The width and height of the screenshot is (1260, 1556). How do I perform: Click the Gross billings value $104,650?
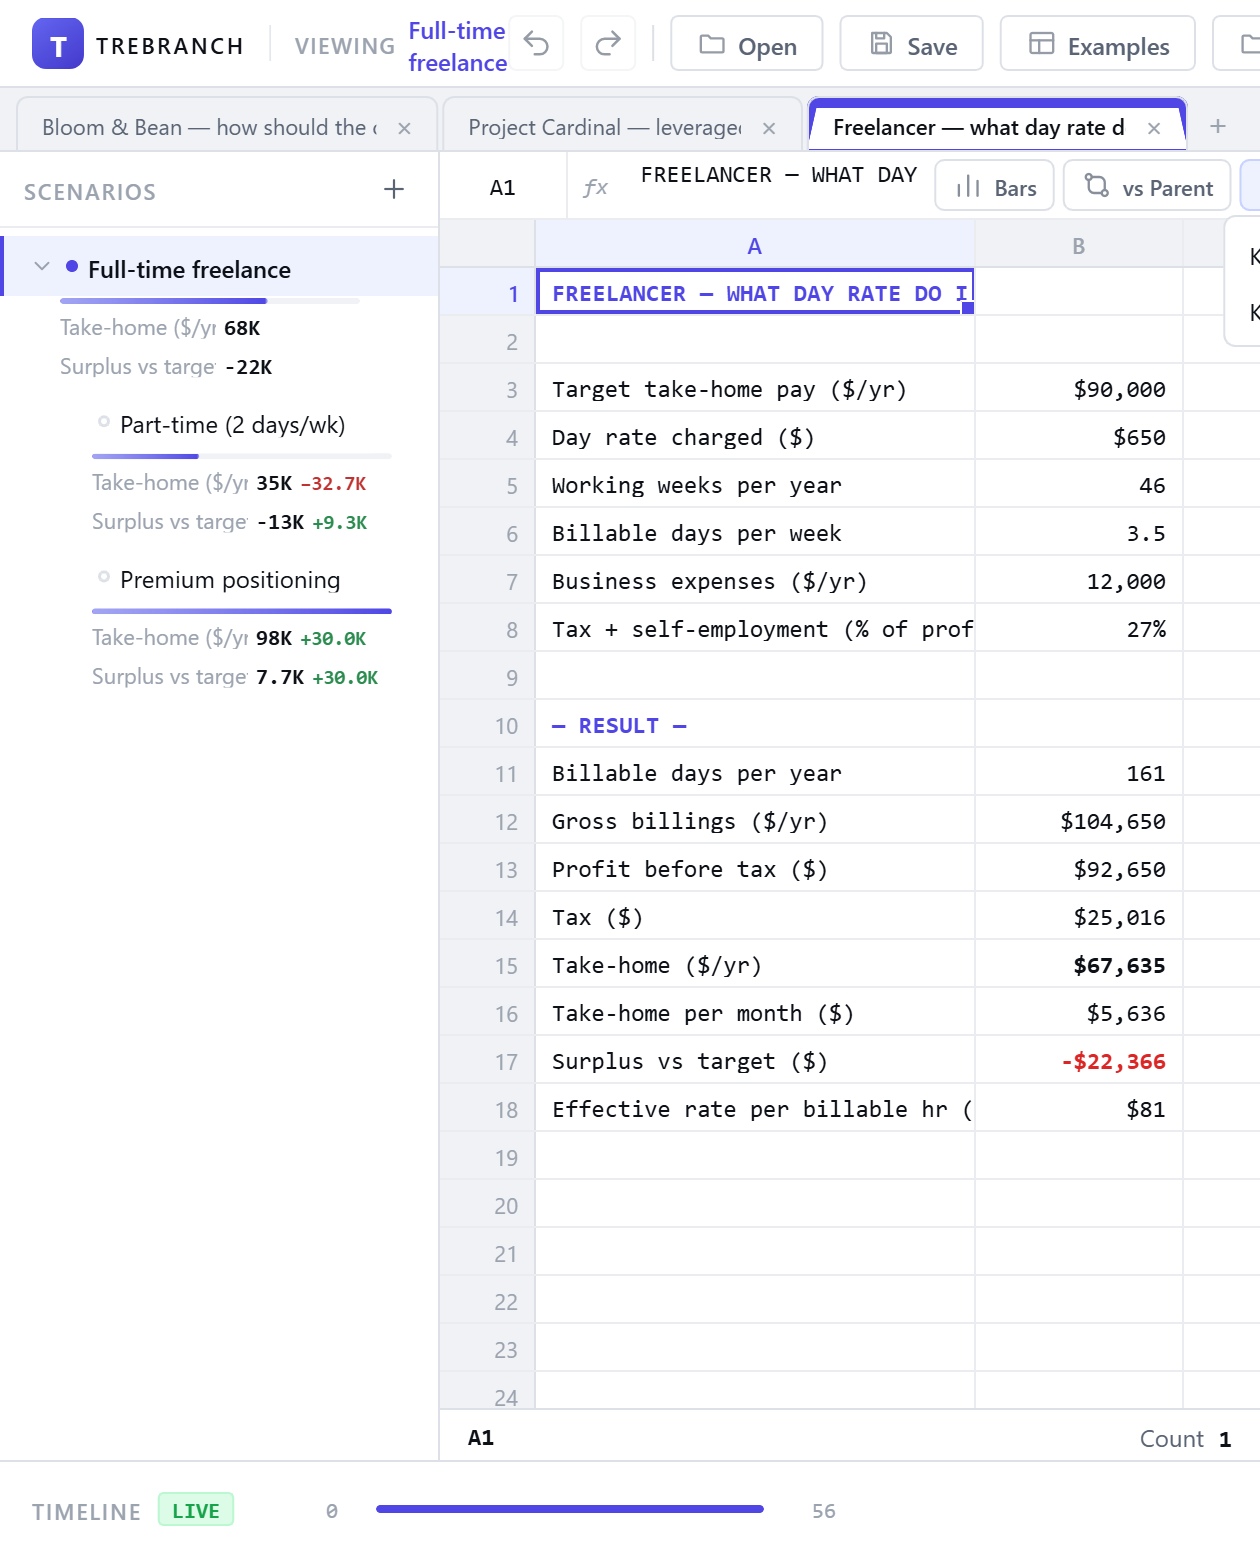click(x=1079, y=821)
